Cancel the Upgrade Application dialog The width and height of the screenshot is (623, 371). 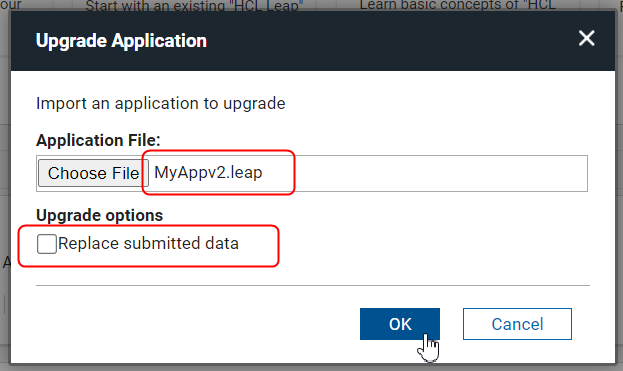[x=517, y=324]
